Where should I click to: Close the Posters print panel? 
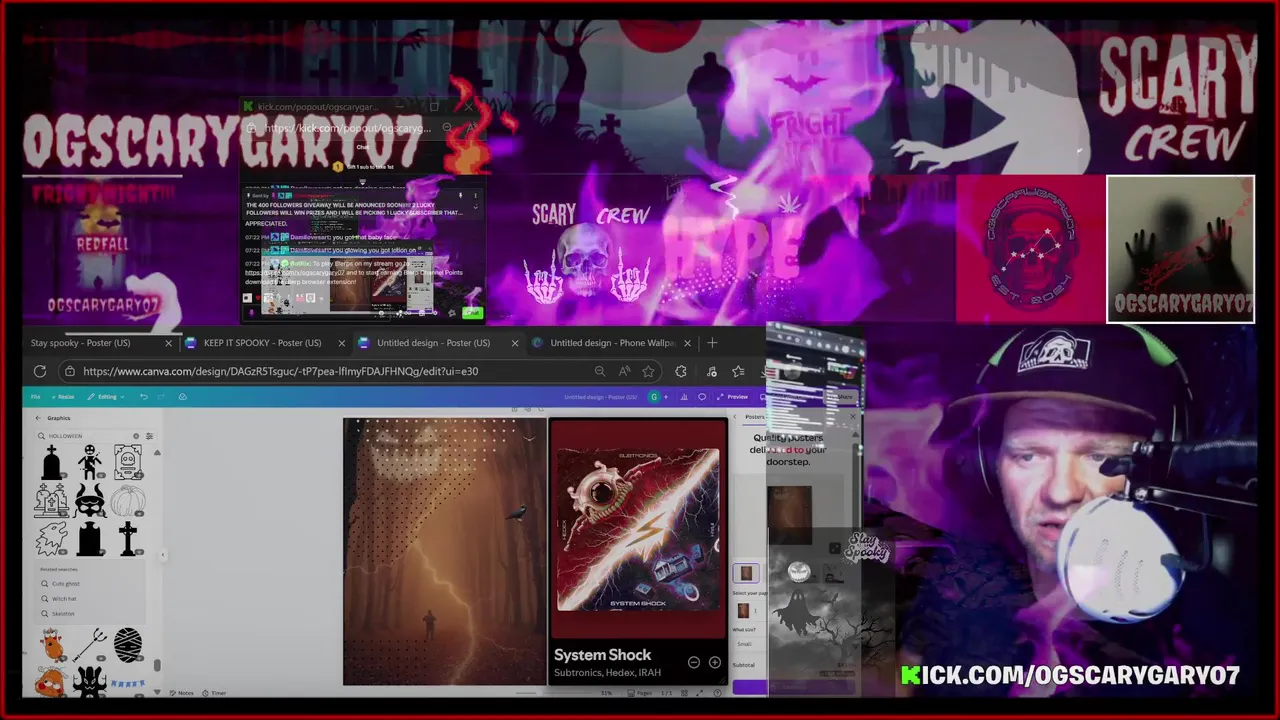click(853, 416)
